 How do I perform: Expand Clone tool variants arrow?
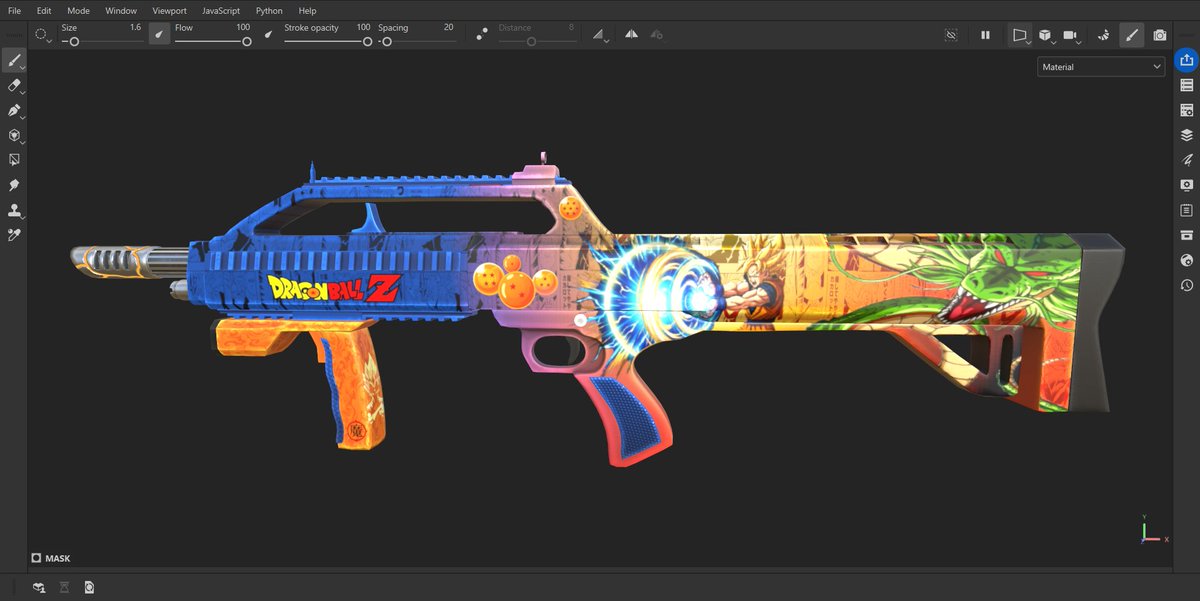click(x=23, y=218)
